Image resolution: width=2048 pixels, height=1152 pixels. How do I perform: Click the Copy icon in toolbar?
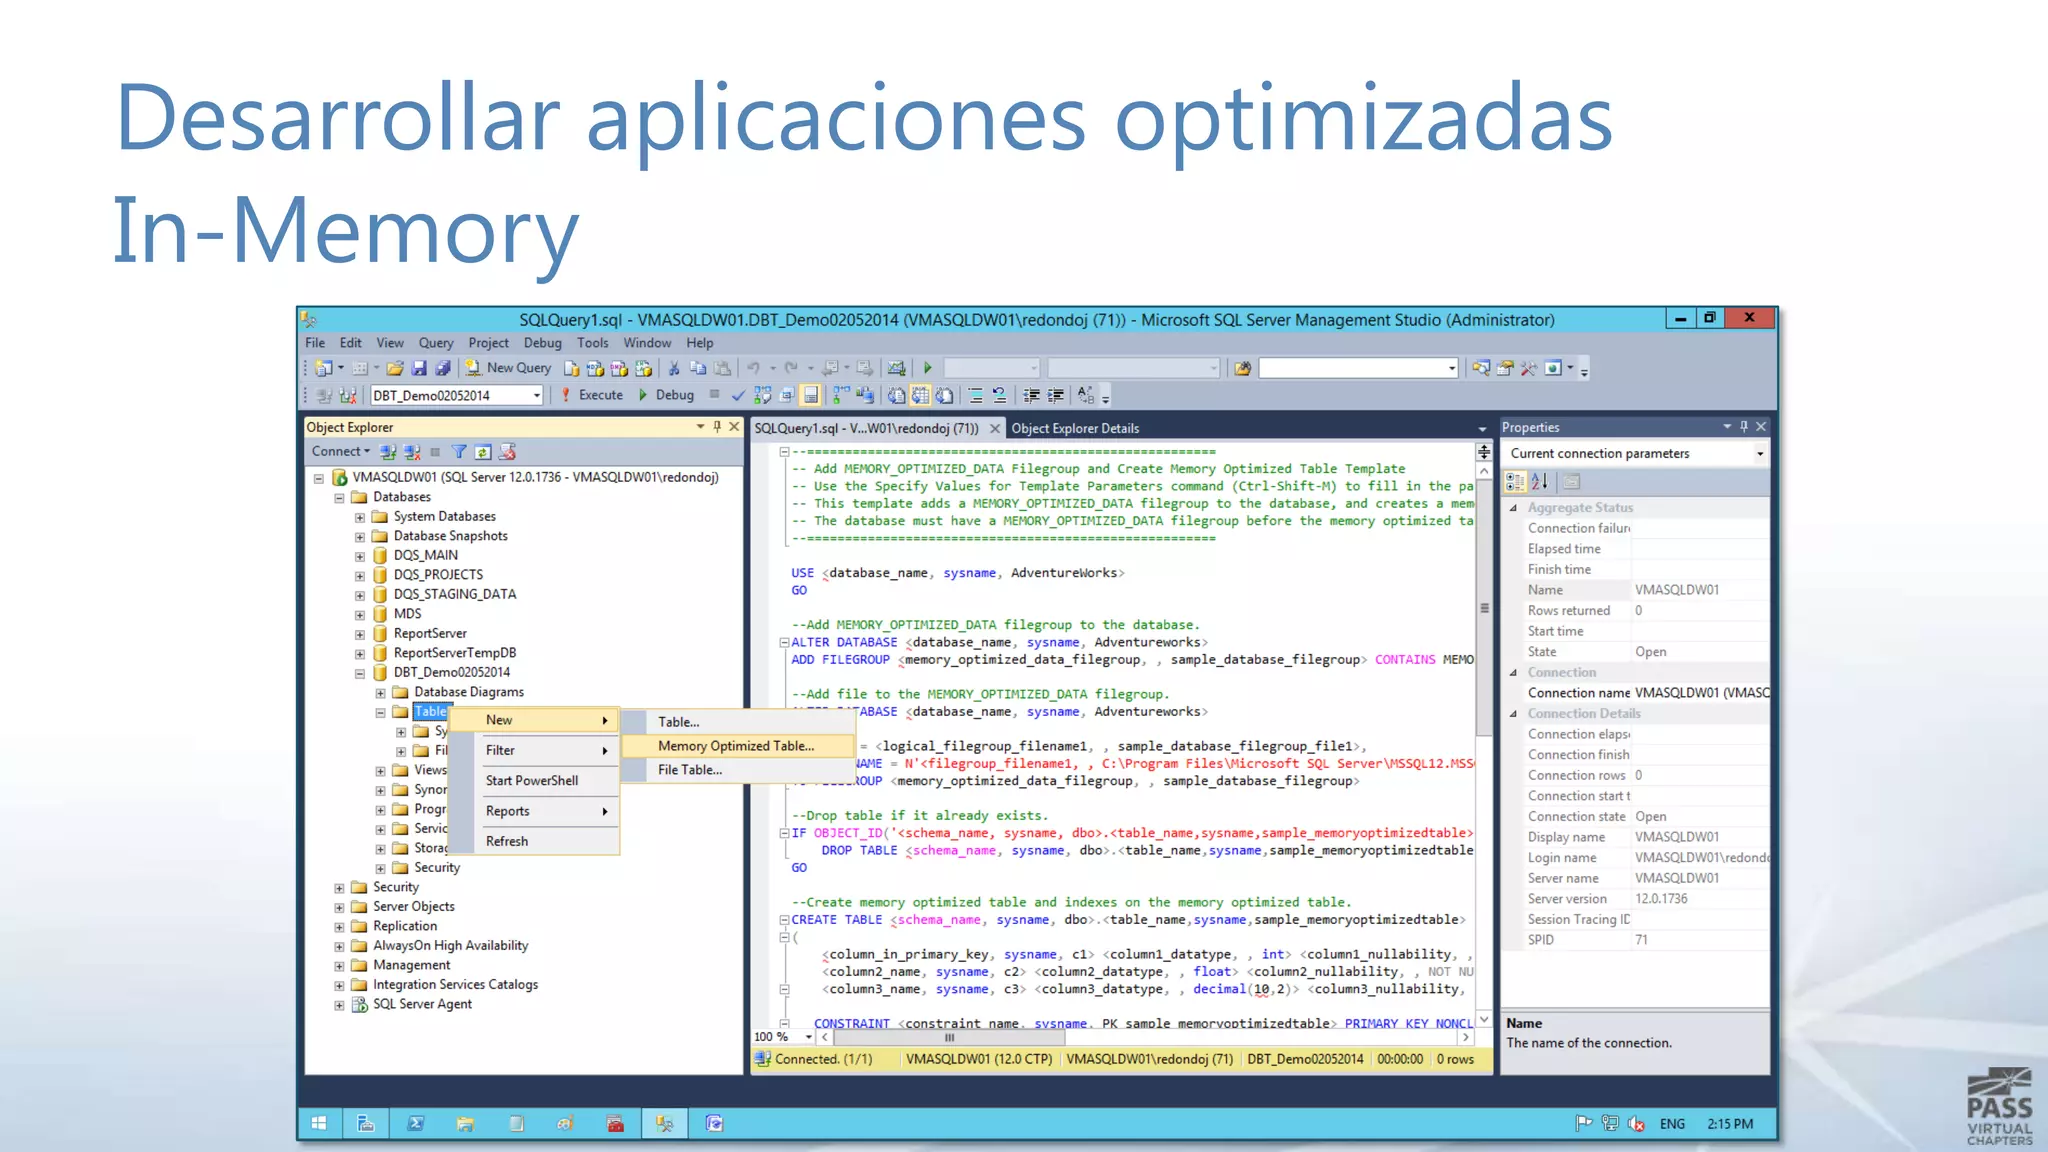tap(698, 368)
